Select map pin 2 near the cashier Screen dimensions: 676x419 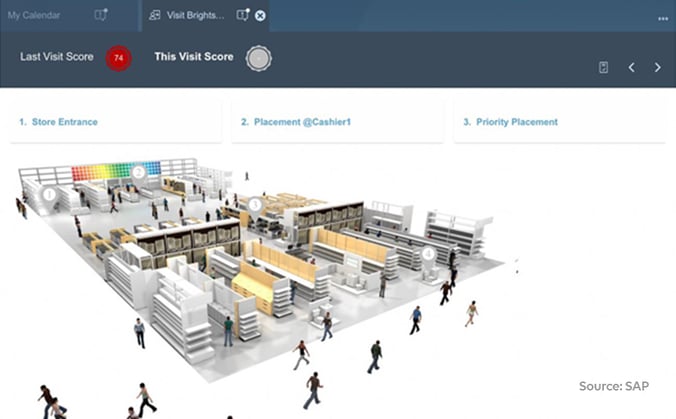[138, 175]
